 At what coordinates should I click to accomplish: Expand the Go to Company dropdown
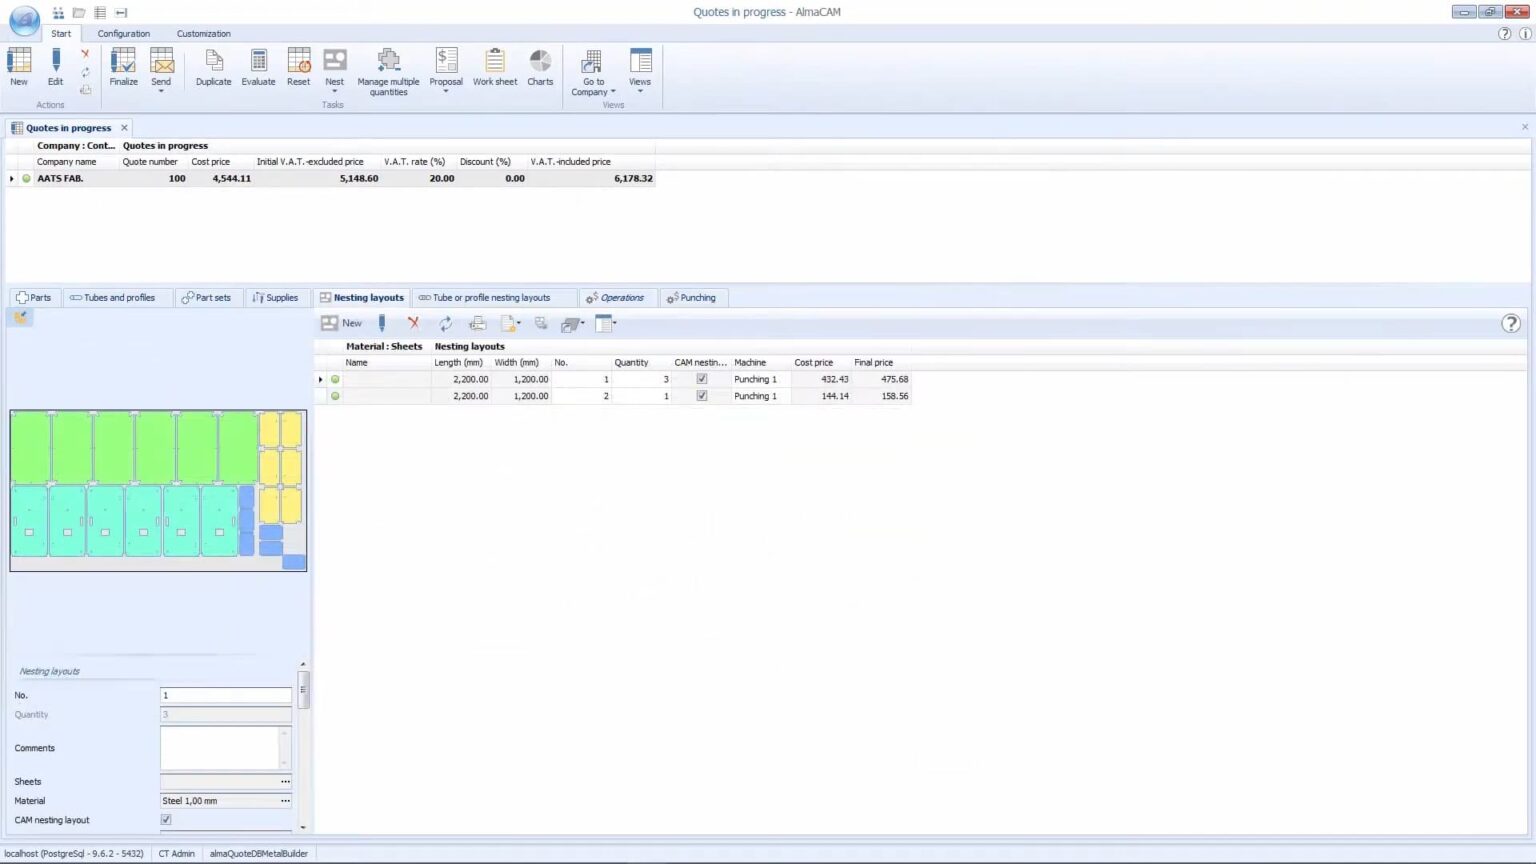[593, 92]
